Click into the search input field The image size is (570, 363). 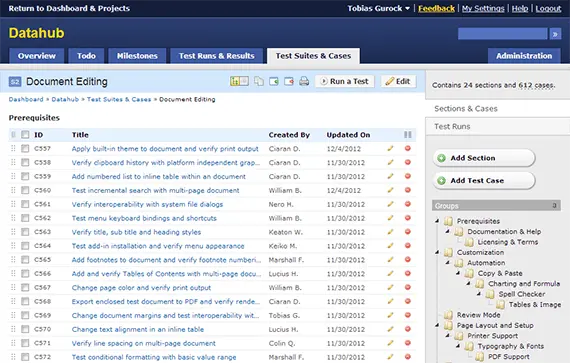(x=502, y=34)
